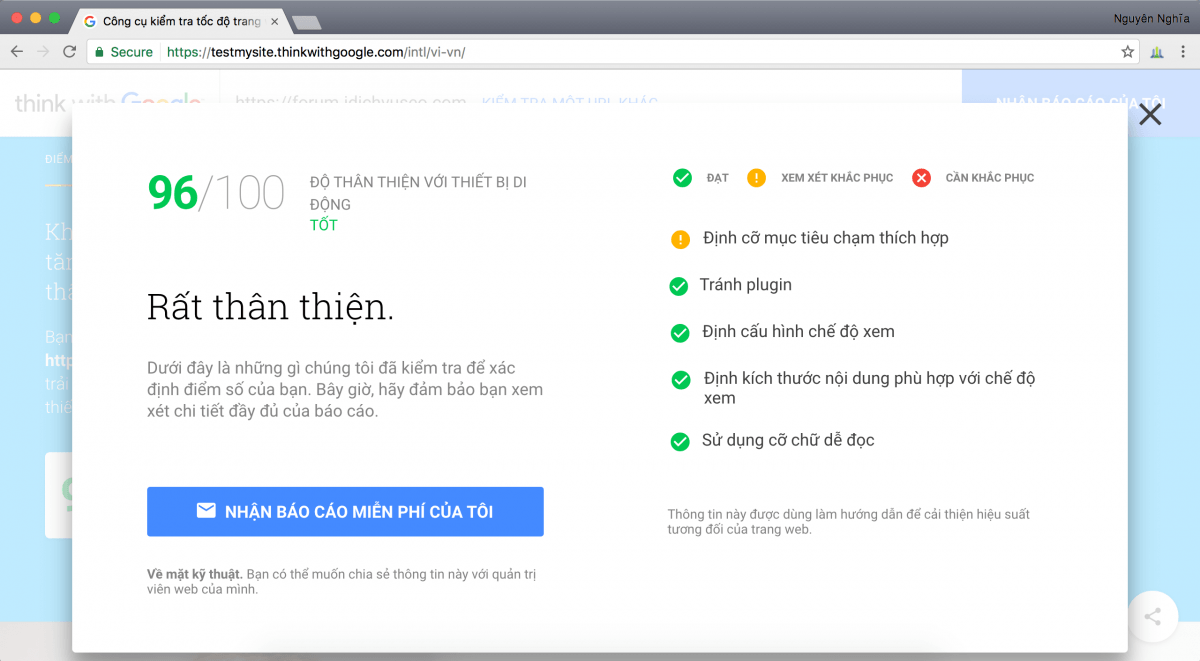Click the ĐẠT legend label
Screen dimensions: 1200x661
[x=717, y=178]
